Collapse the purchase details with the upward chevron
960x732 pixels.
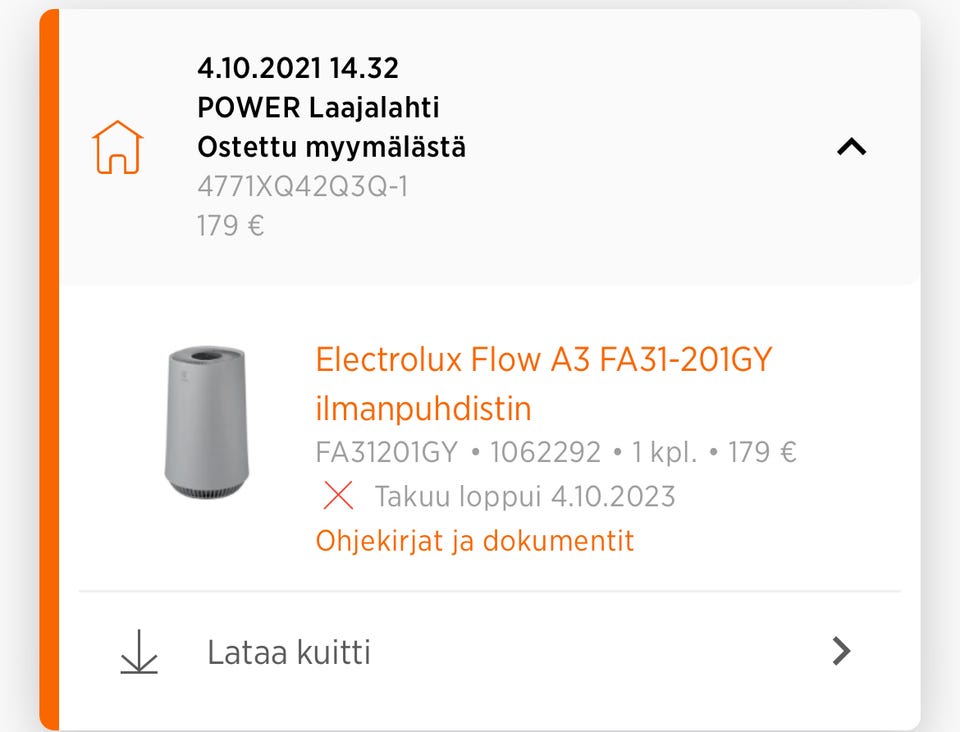[x=851, y=146]
